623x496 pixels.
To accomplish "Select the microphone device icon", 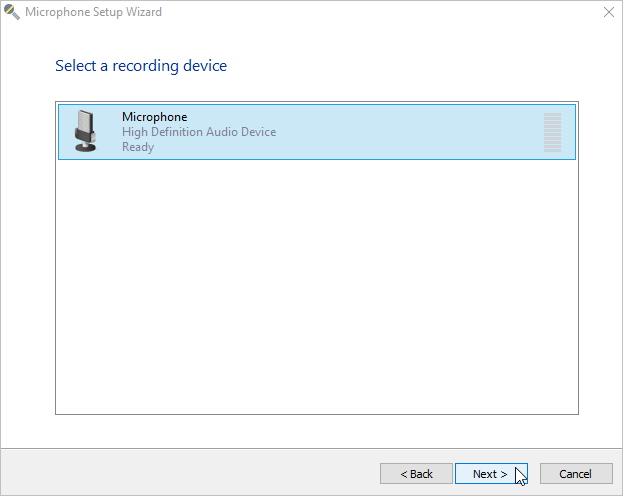I will coord(85,131).
